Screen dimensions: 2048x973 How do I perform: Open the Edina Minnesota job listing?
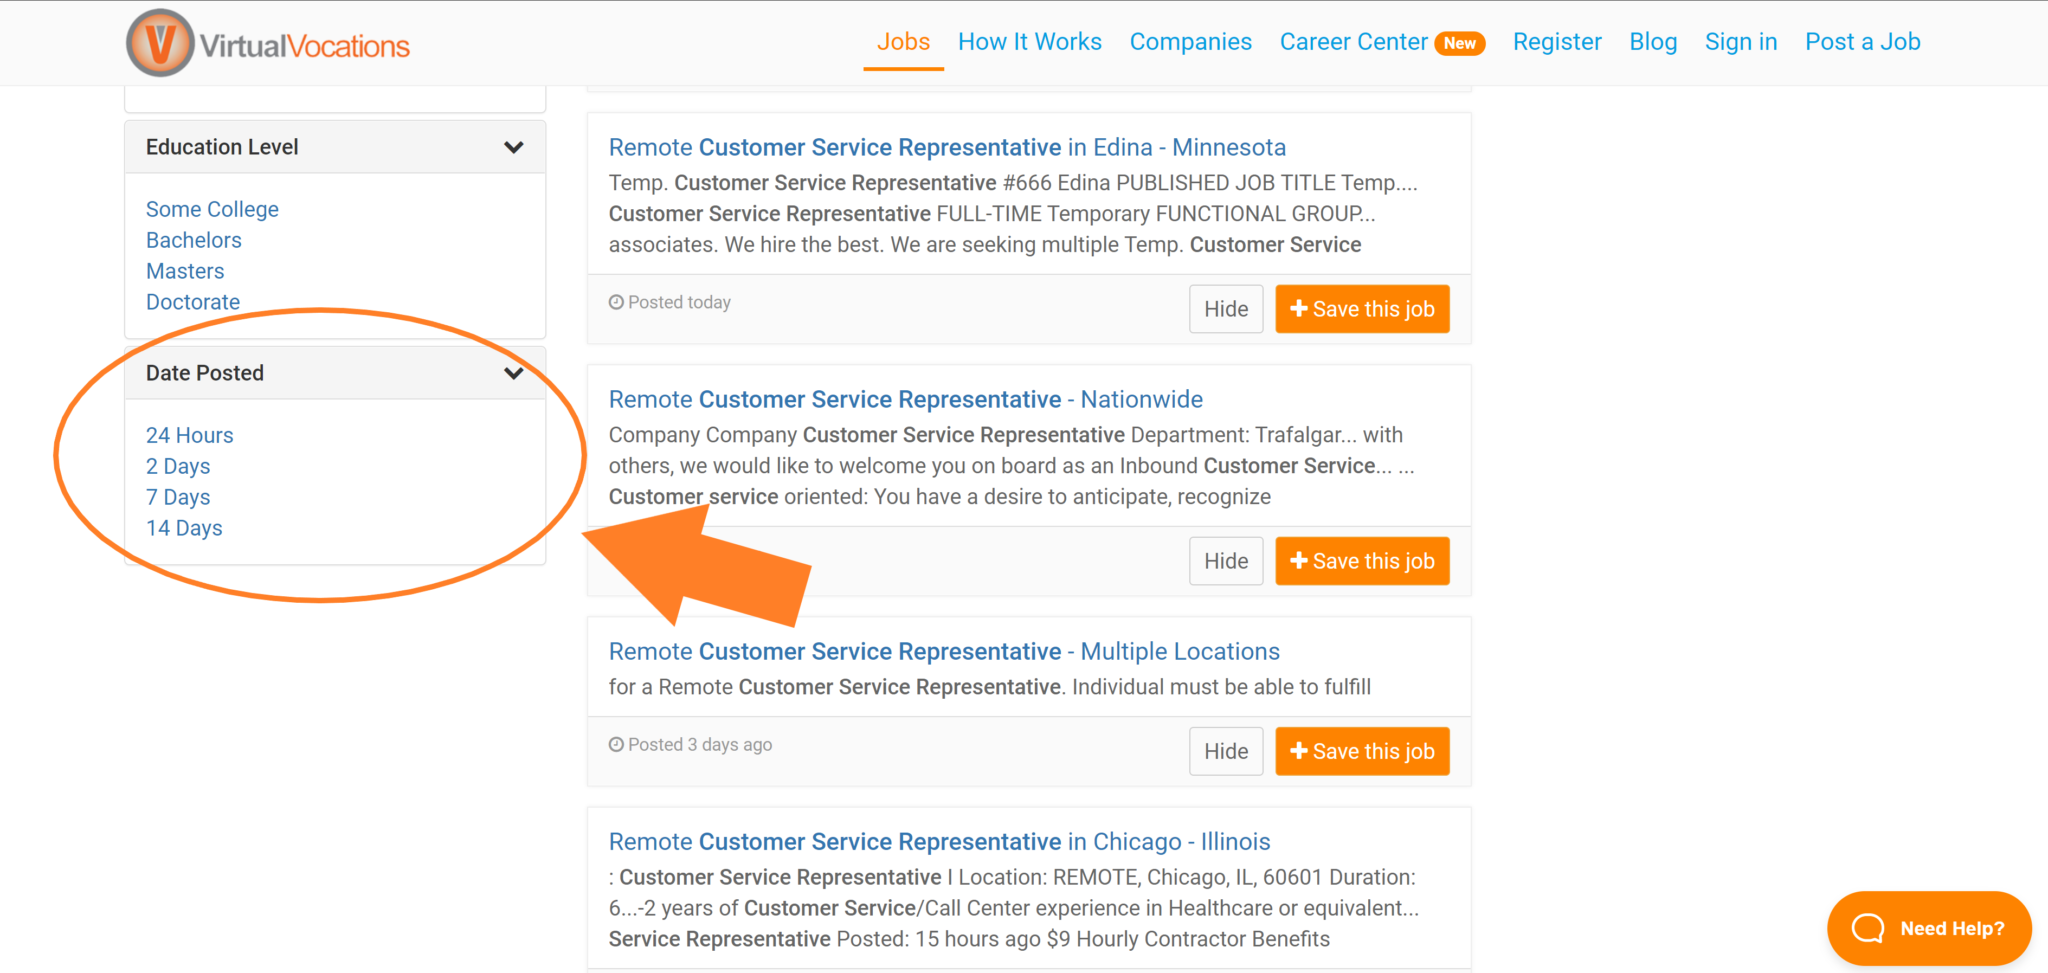pyautogui.click(x=946, y=146)
